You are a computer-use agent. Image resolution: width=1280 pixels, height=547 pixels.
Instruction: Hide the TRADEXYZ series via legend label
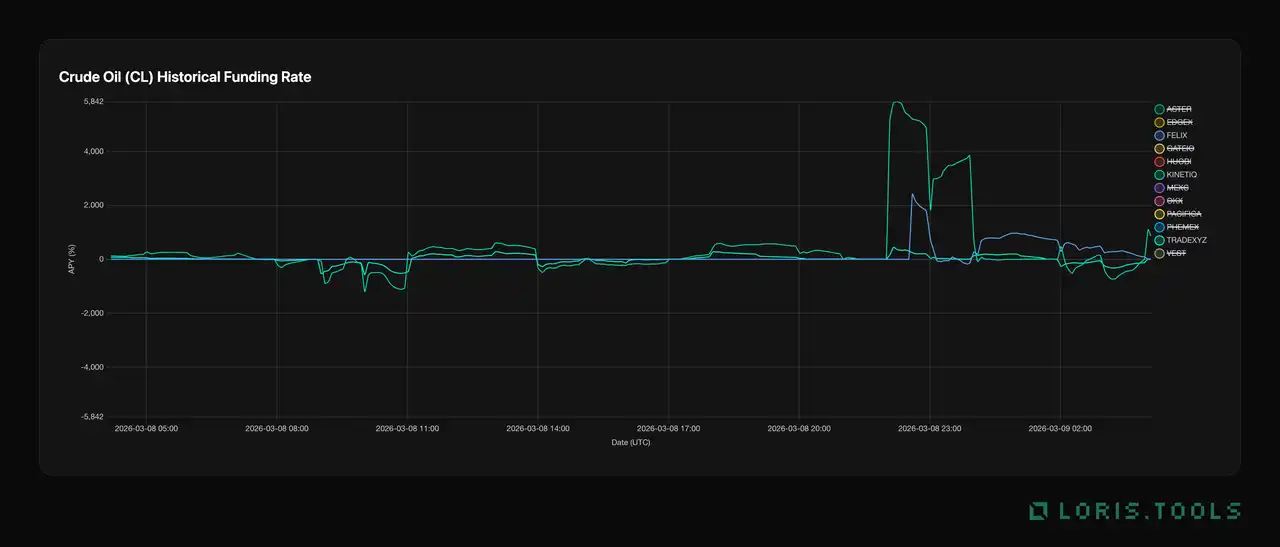click(1186, 240)
